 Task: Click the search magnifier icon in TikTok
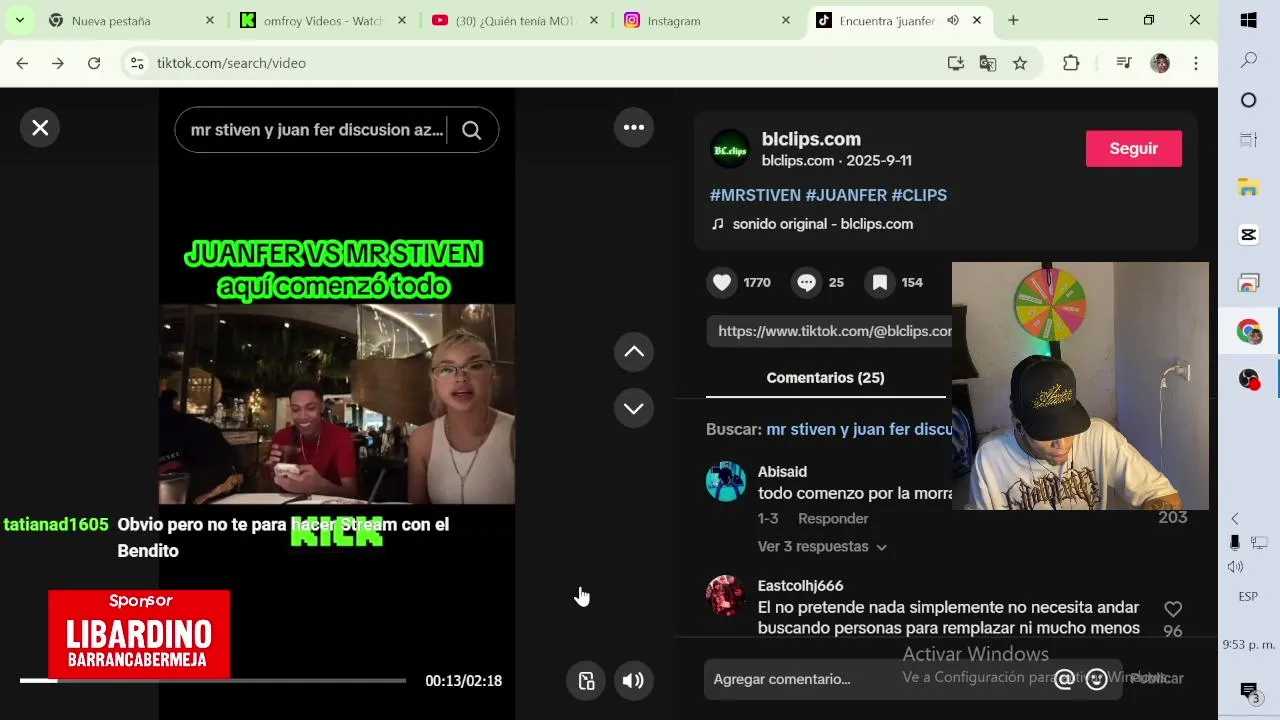[471, 130]
